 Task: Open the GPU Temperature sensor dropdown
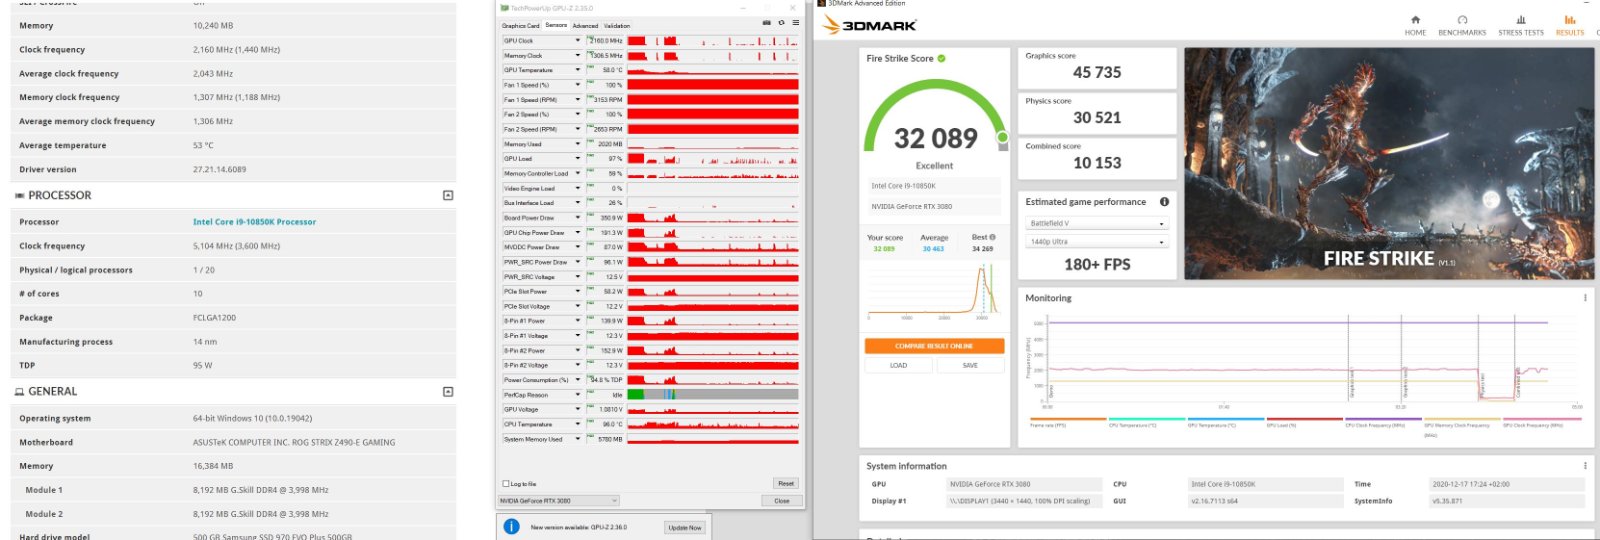578,70
